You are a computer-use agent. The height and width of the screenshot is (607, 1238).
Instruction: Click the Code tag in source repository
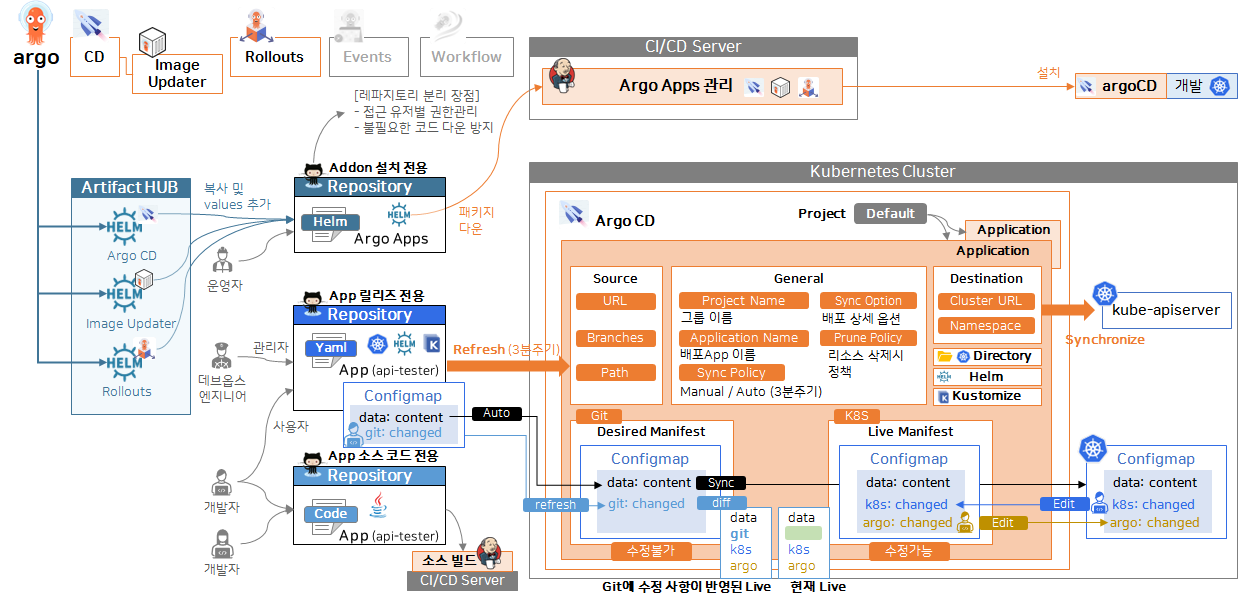pyautogui.click(x=330, y=514)
